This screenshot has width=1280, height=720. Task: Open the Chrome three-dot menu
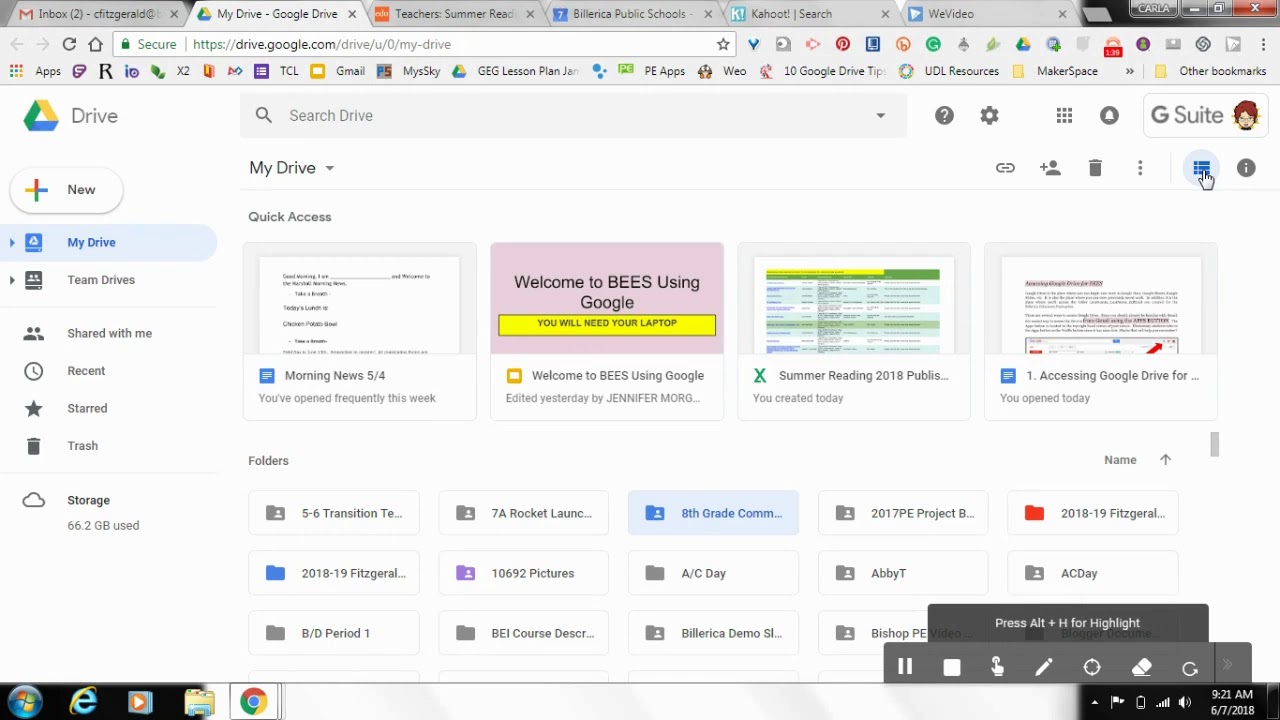point(1263,44)
